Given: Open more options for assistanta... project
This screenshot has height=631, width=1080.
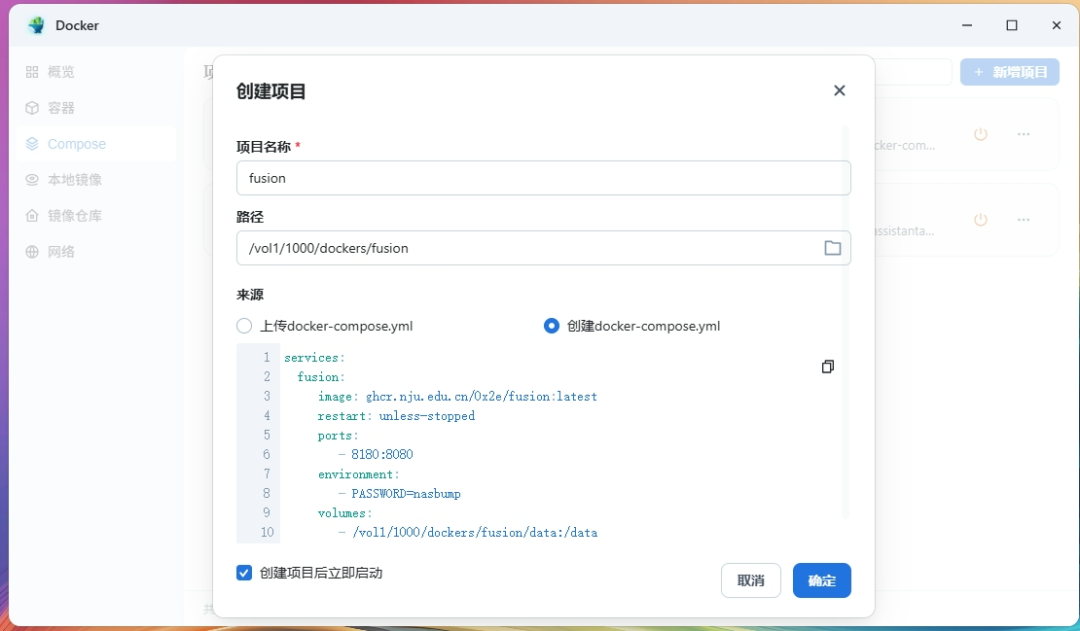Looking at the screenshot, I should tap(1024, 220).
